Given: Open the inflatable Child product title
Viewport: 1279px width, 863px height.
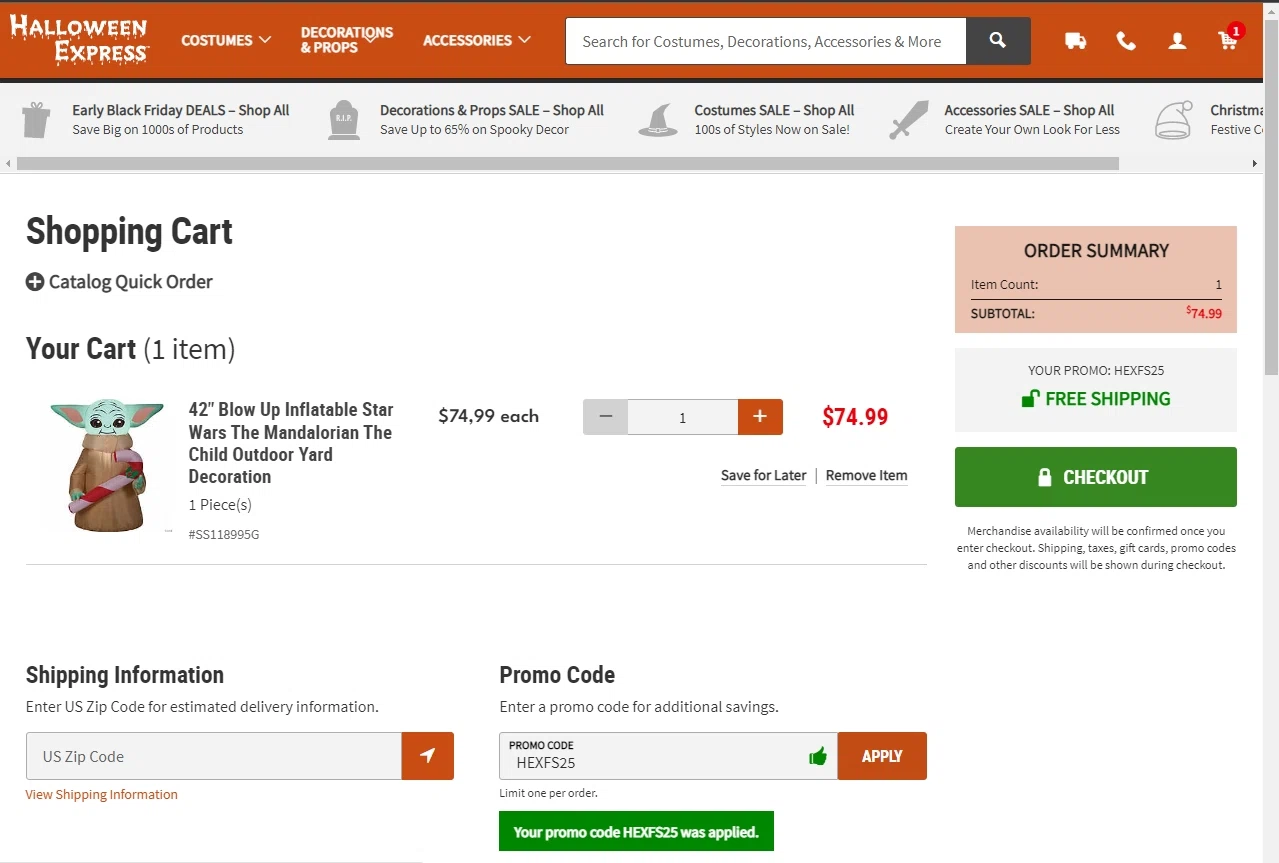Looking at the screenshot, I should point(291,443).
